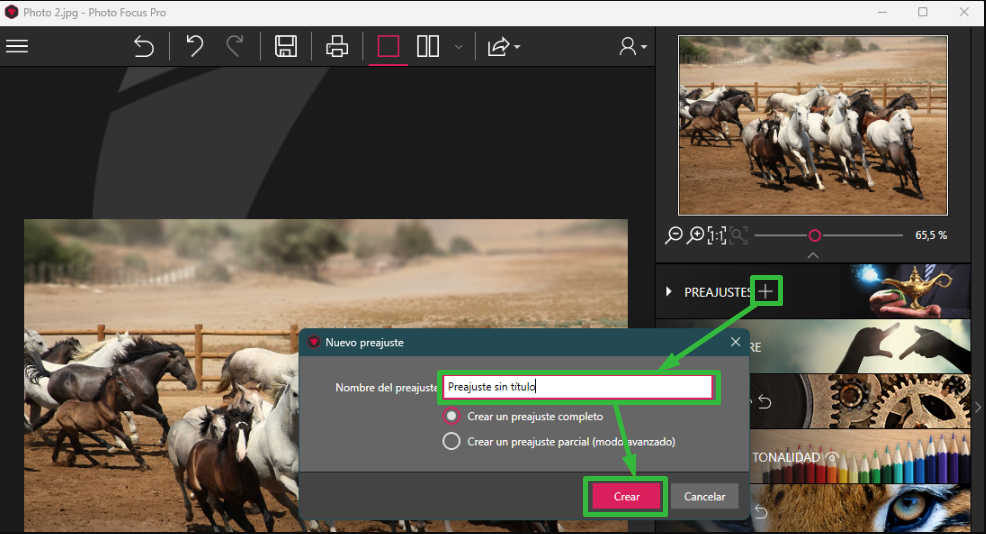Open the view mode dropdown arrow
This screenshot has width=986, height=534.
(458, 47)
